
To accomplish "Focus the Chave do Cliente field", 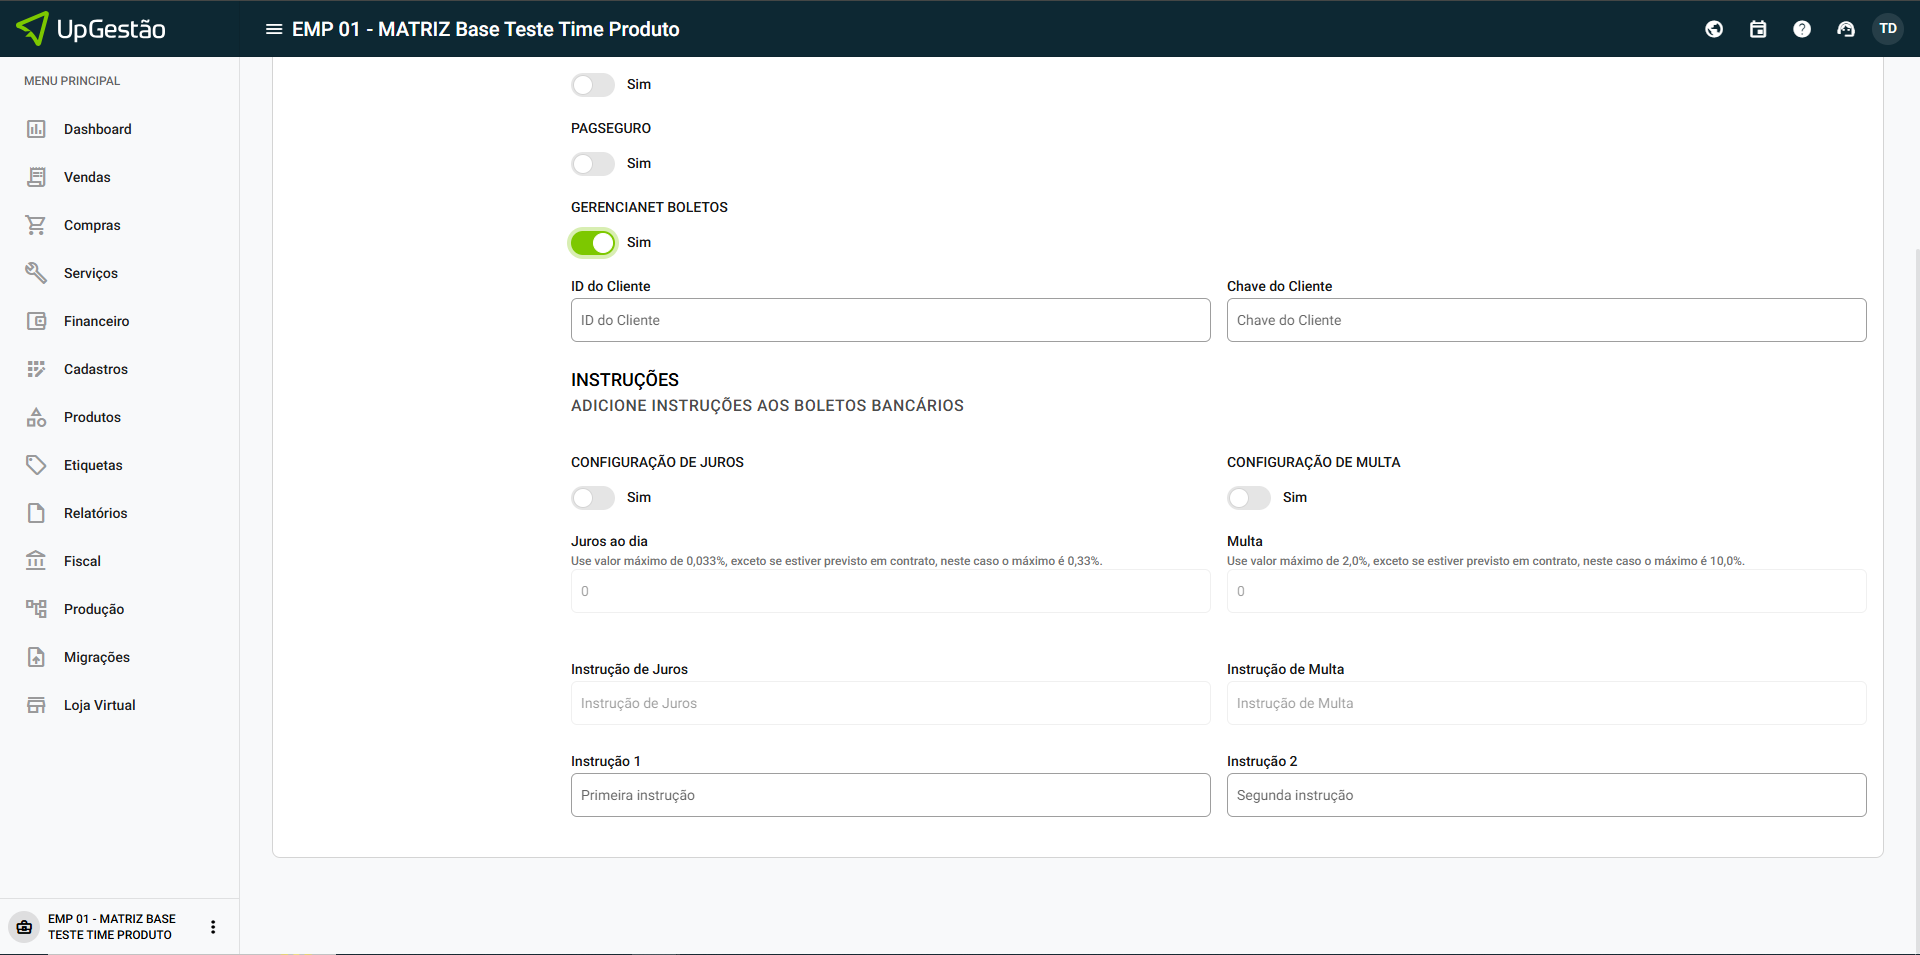I will (1546, 320).
